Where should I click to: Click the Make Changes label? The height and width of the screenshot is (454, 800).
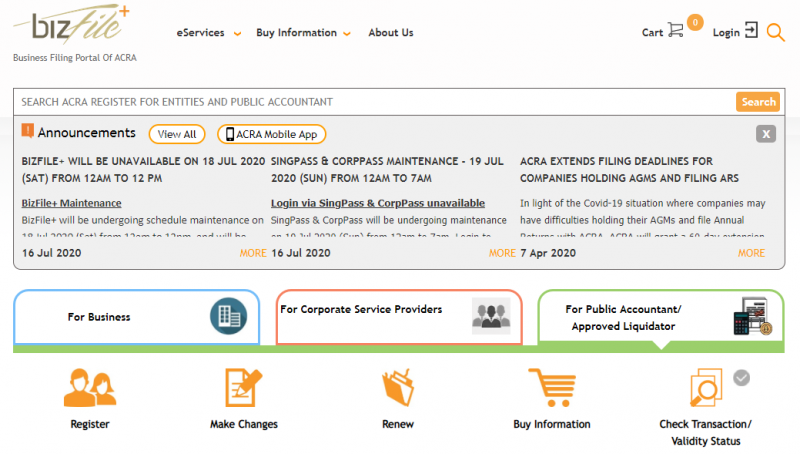(244, 424)
